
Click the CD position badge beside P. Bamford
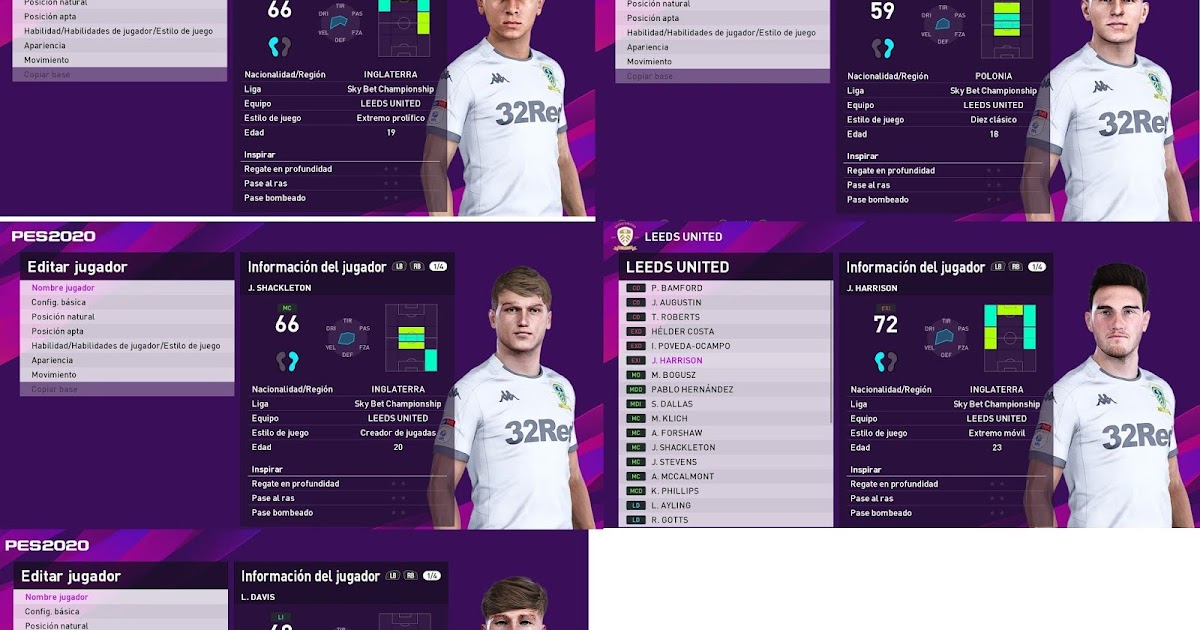(x=636, y=288)
